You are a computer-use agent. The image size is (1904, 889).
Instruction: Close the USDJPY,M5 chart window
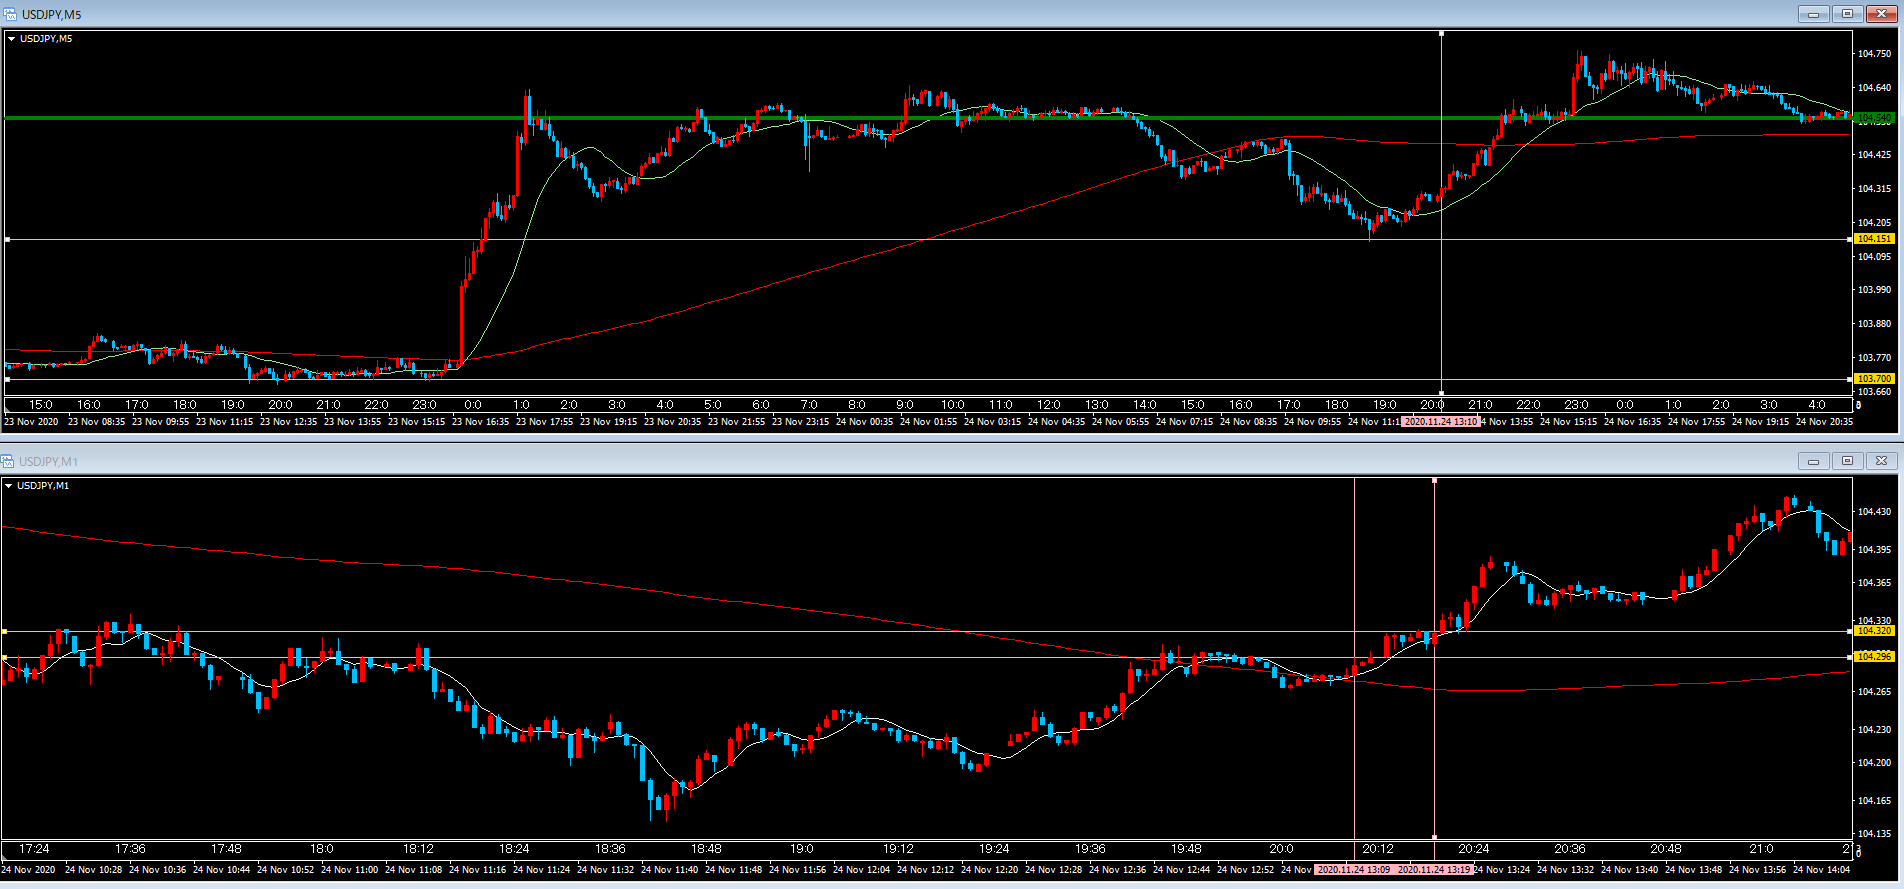1881,14
